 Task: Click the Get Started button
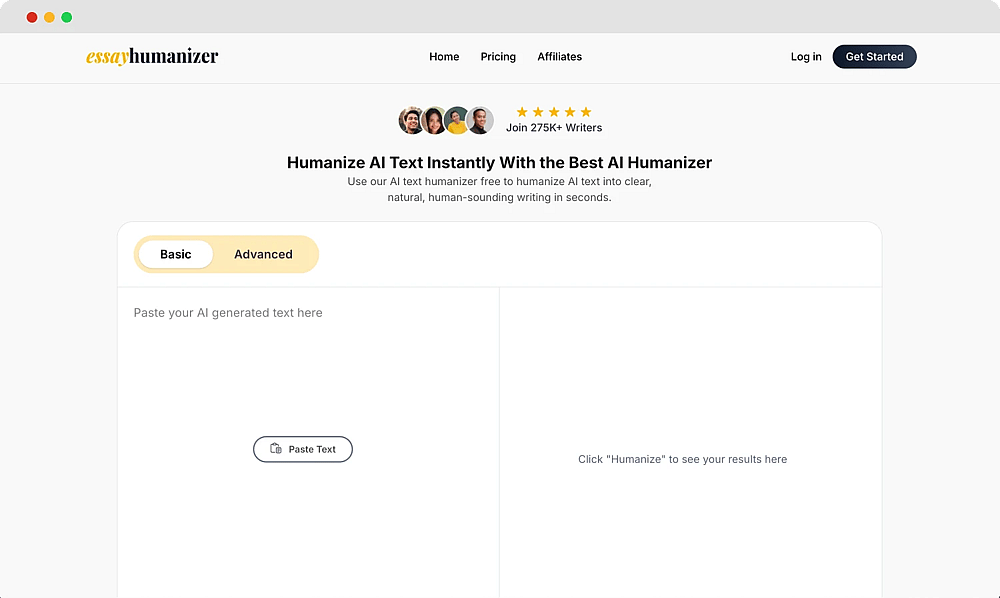pyautogui.click(x=874, y=57)
